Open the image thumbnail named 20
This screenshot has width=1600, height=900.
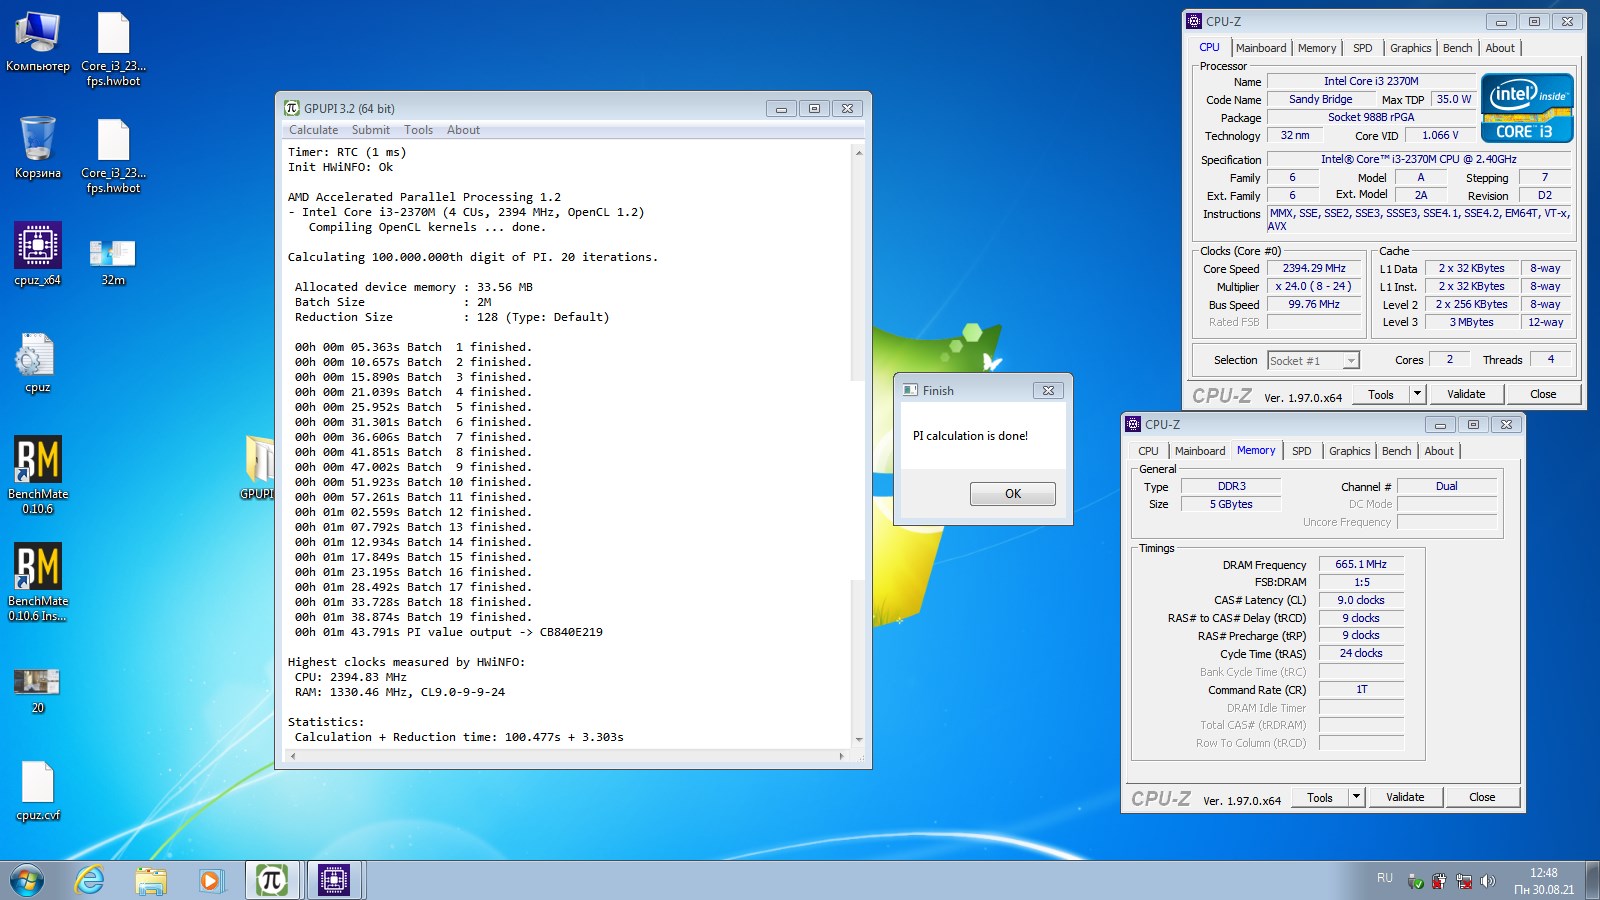coord(38,691)
